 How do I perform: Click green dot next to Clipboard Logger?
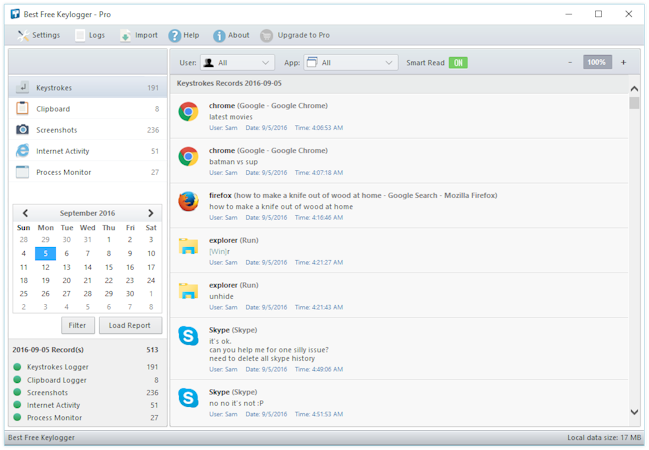[x=17, y=380]
